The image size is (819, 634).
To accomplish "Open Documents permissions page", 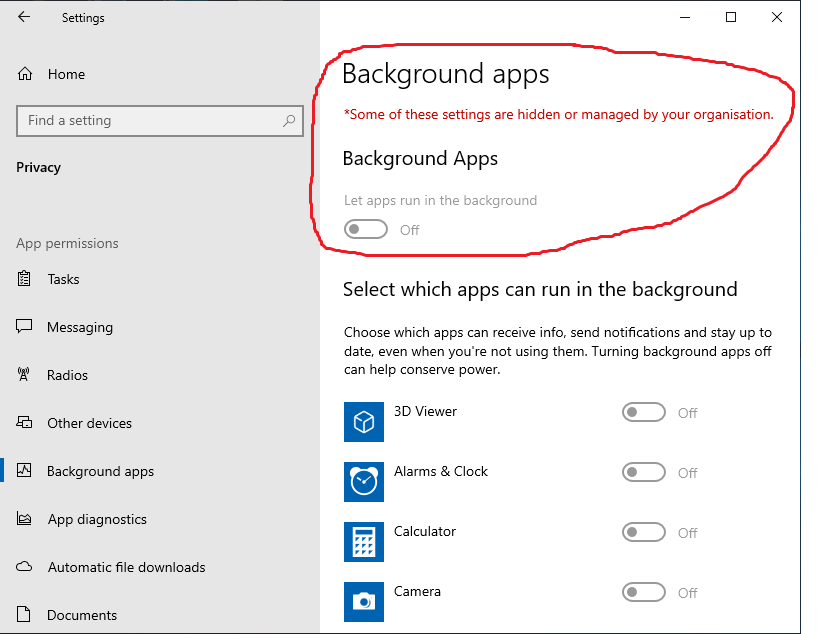I will pyautogui.click(x=82, y=615).
